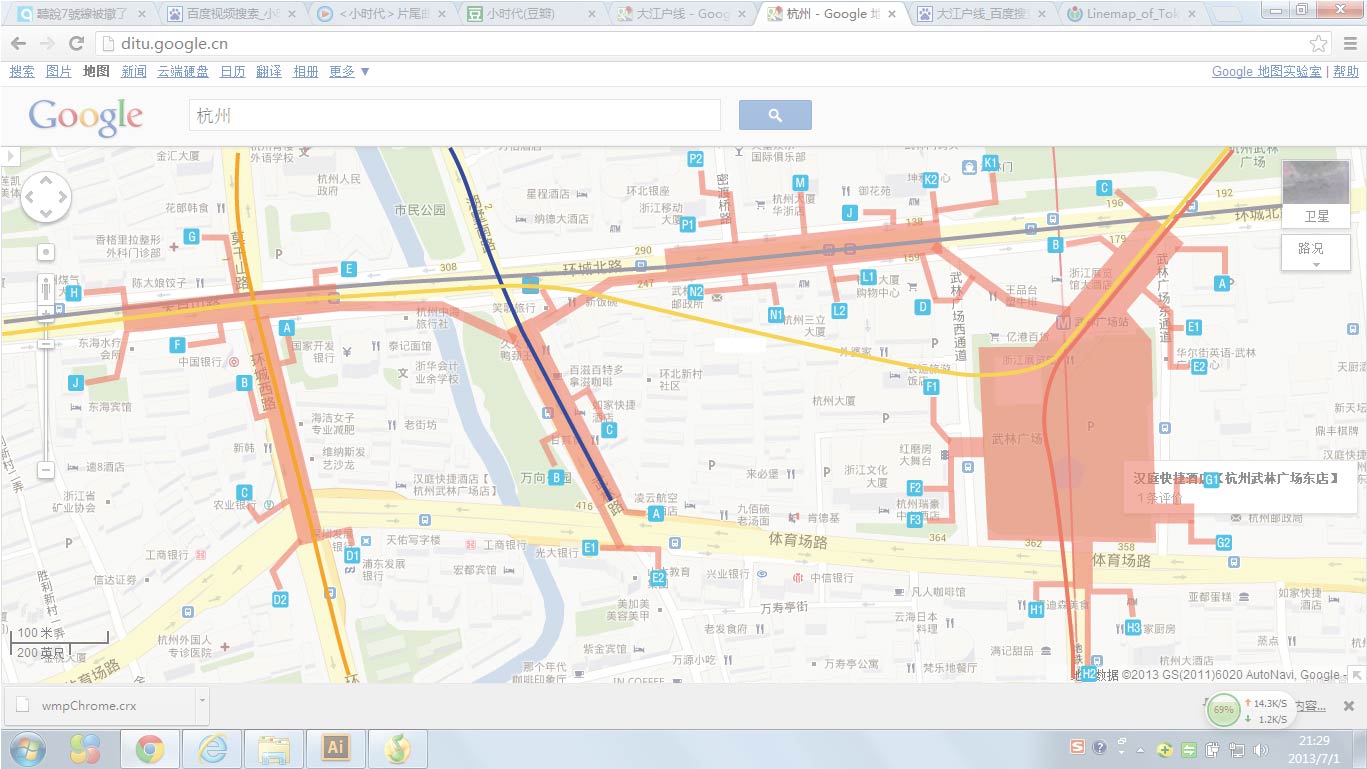Click the zoom in plus button
The height and width of the screenshot is (769, 1367).
point(46,313)
